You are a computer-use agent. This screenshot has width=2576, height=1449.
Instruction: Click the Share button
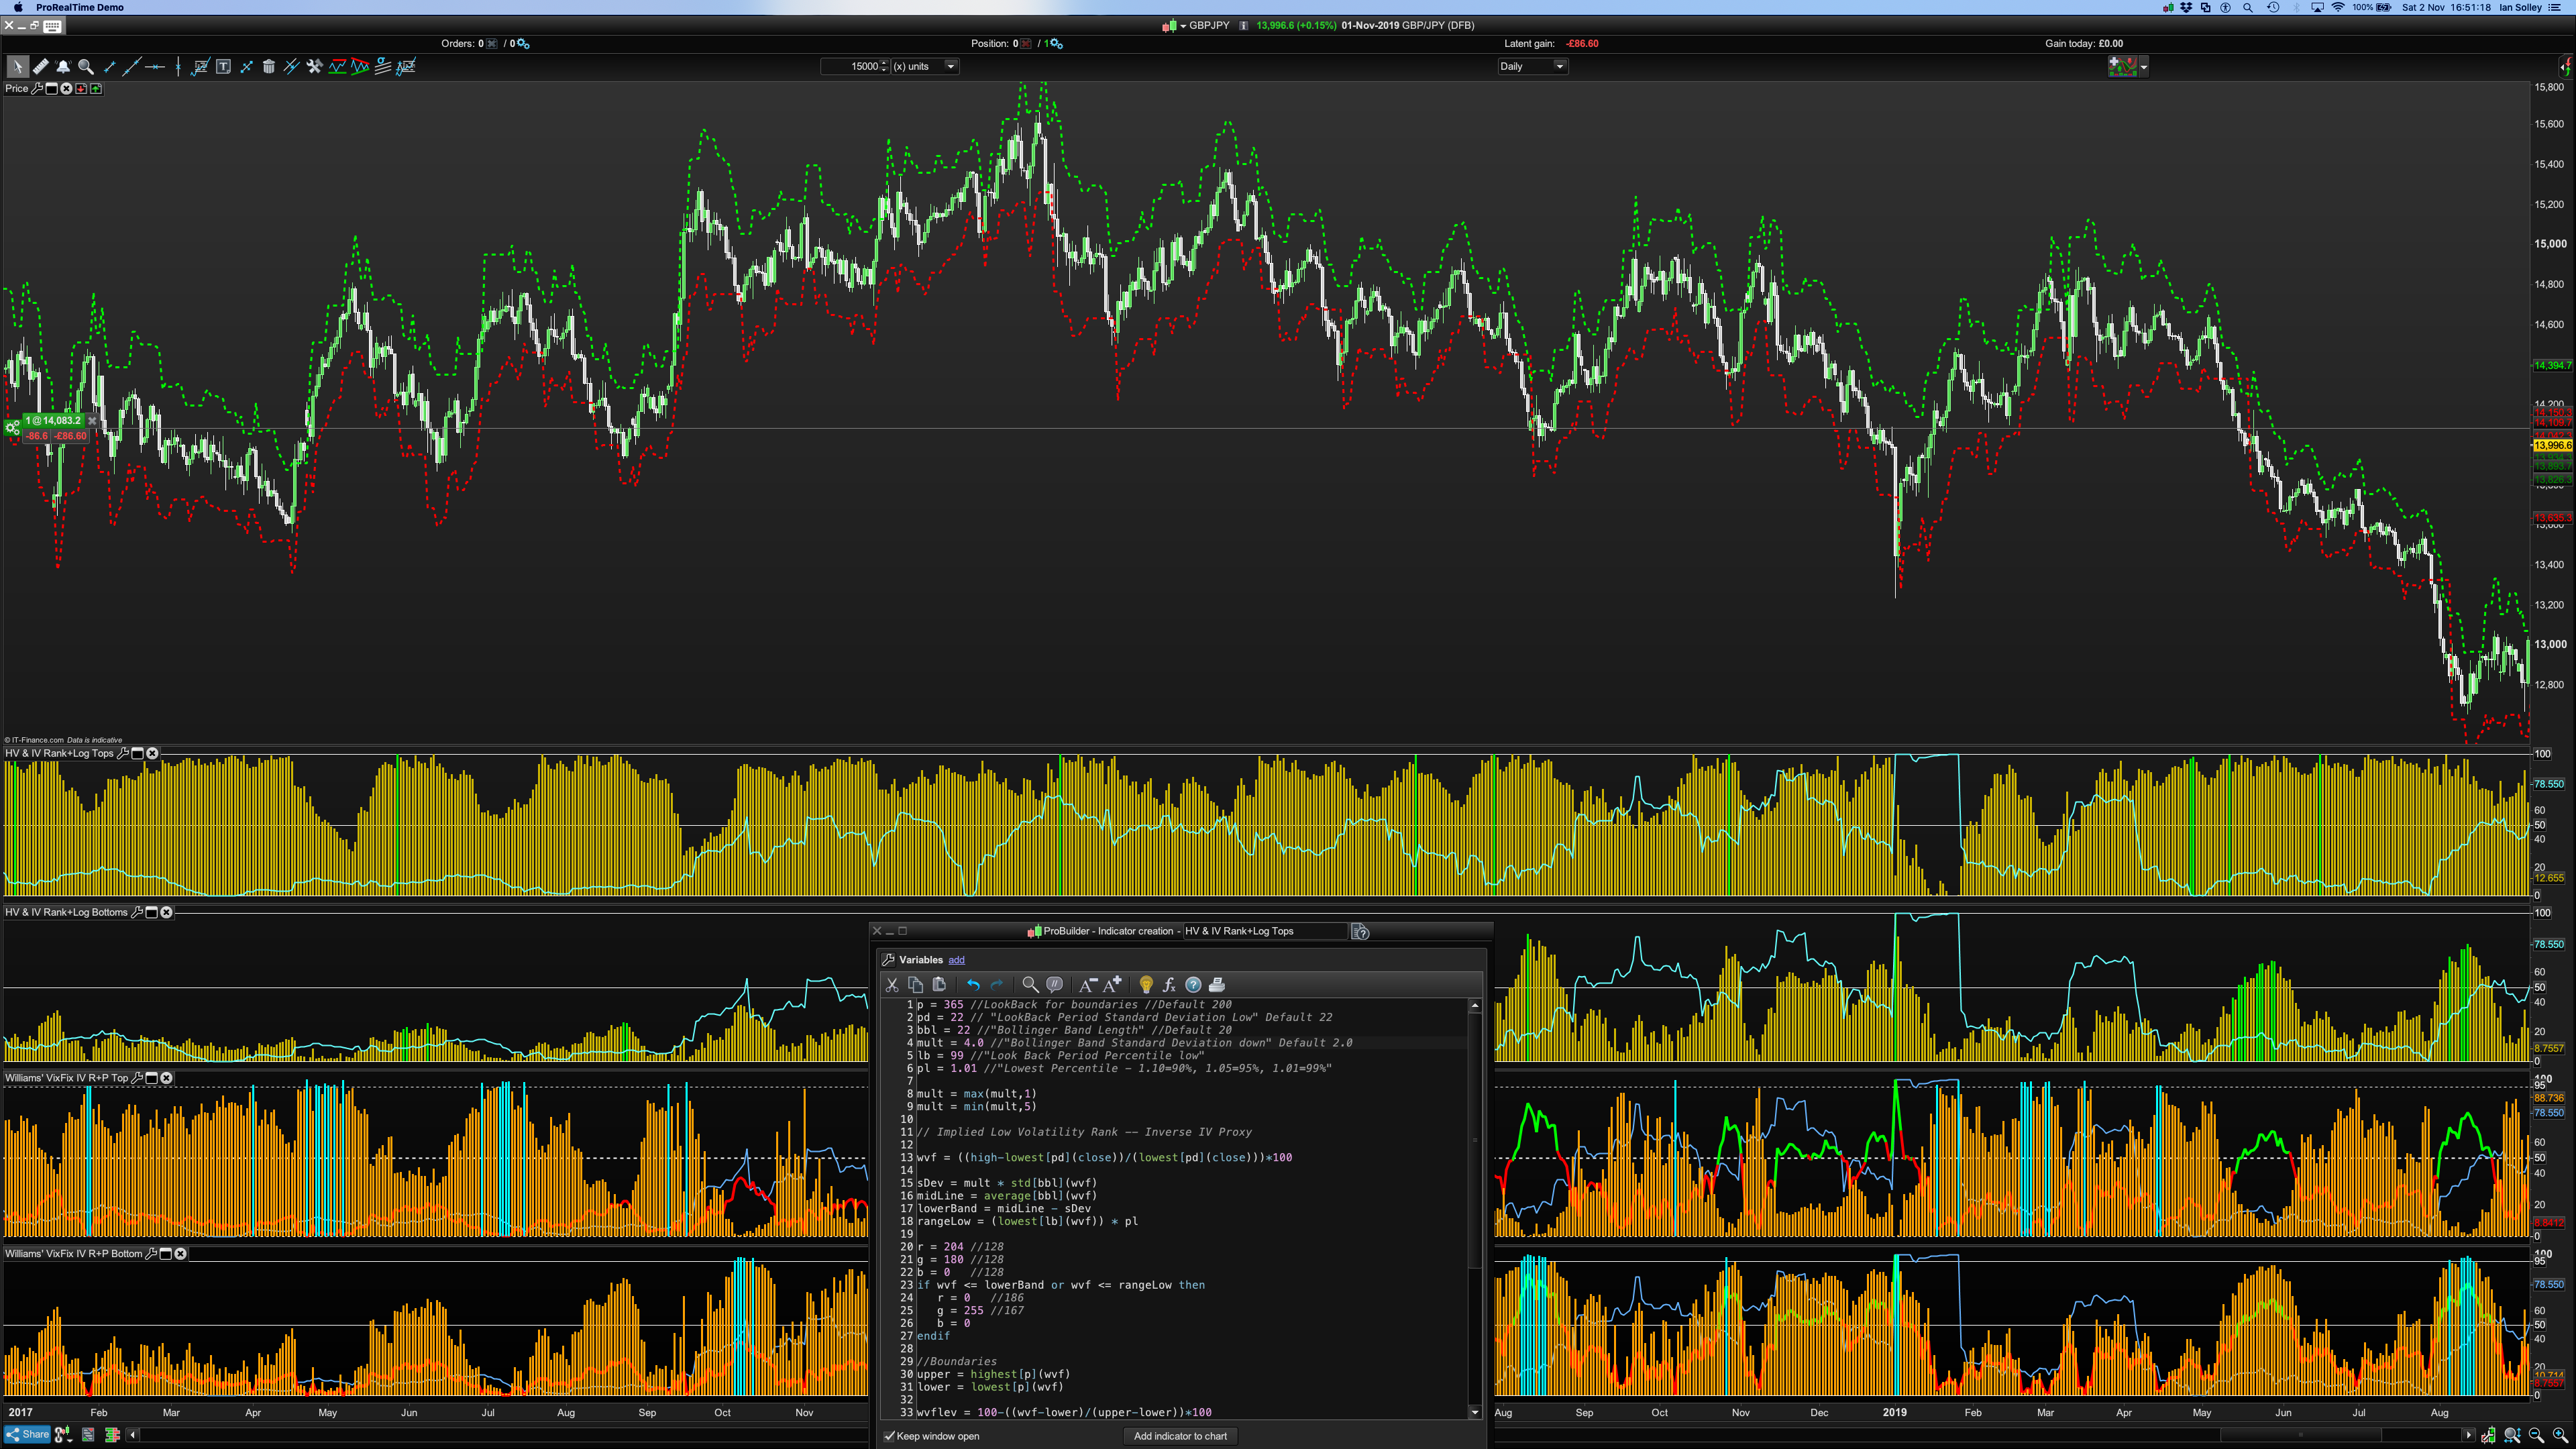coord(27,1435)
